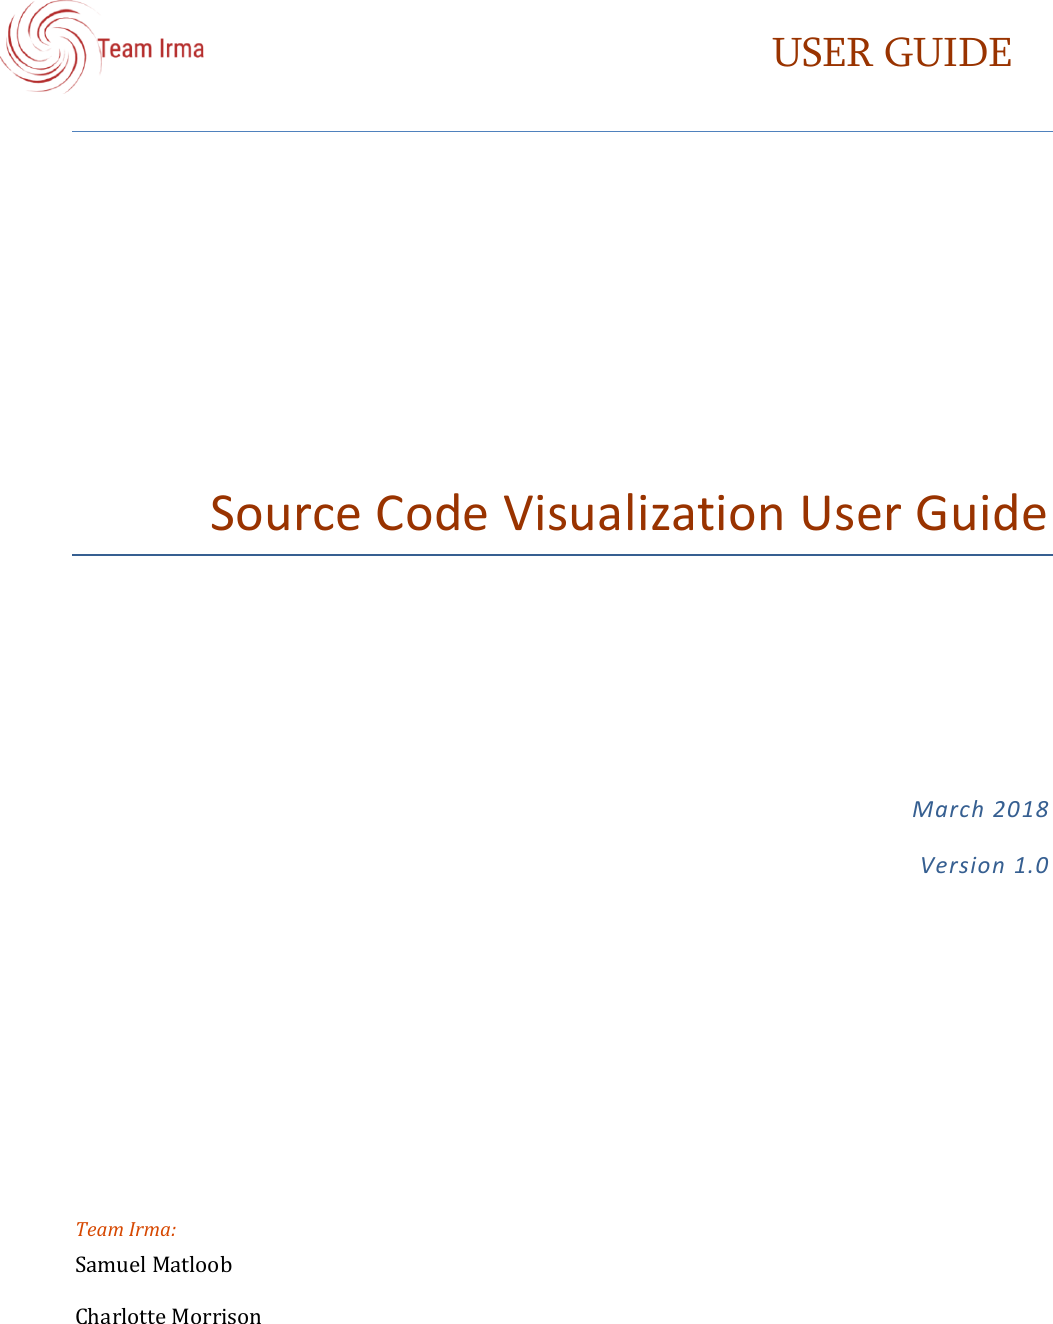1053x1324 pixels.
Task: Click the word Visualization in the title
Action: [645, 513]
